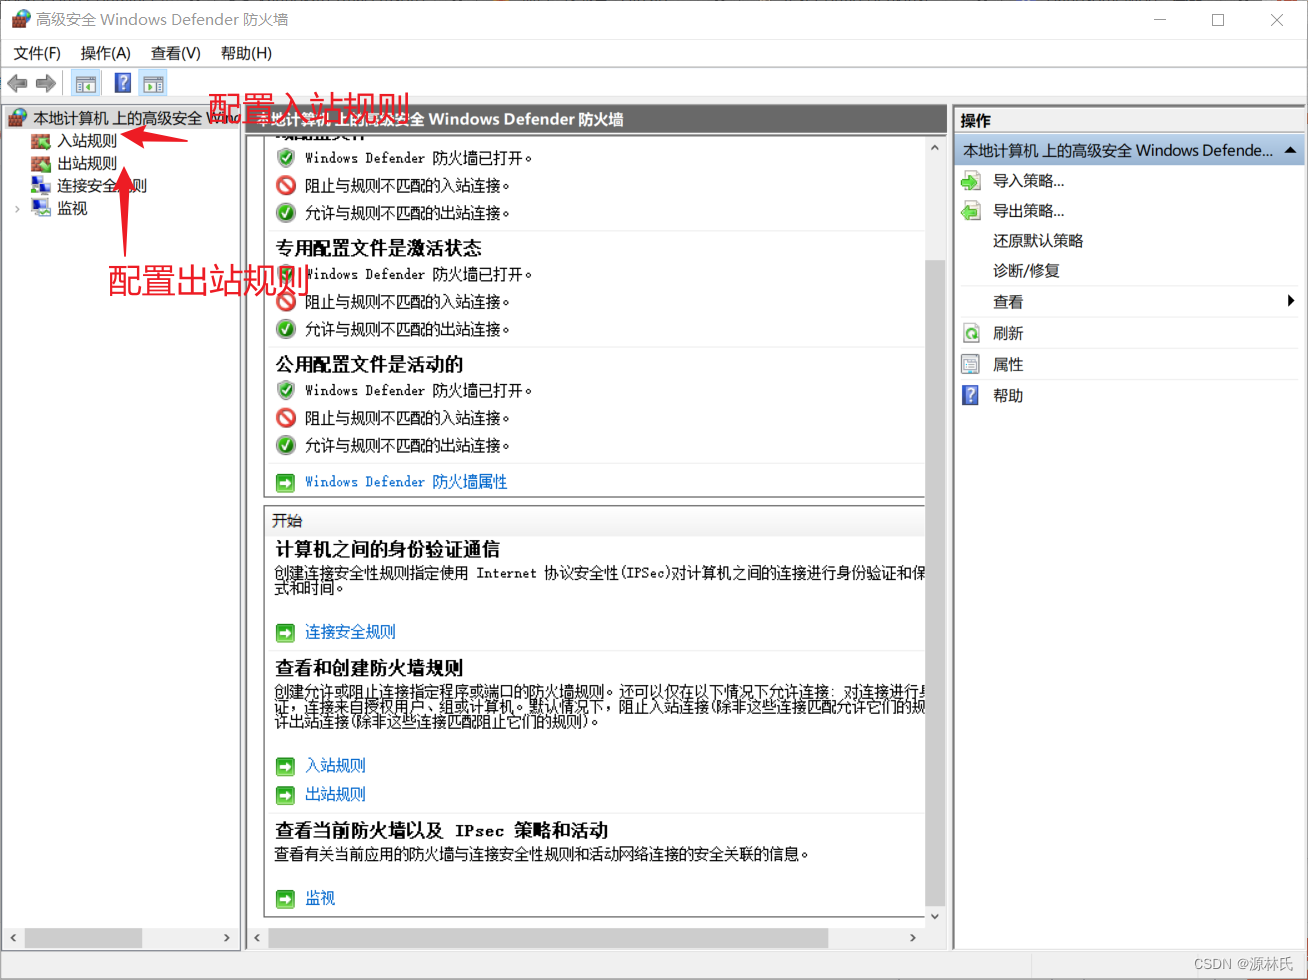Click 诊断/修复 in the actions pane
Screen dimensions: 1308x980
pyautogui.click(x=1026, y=271)
